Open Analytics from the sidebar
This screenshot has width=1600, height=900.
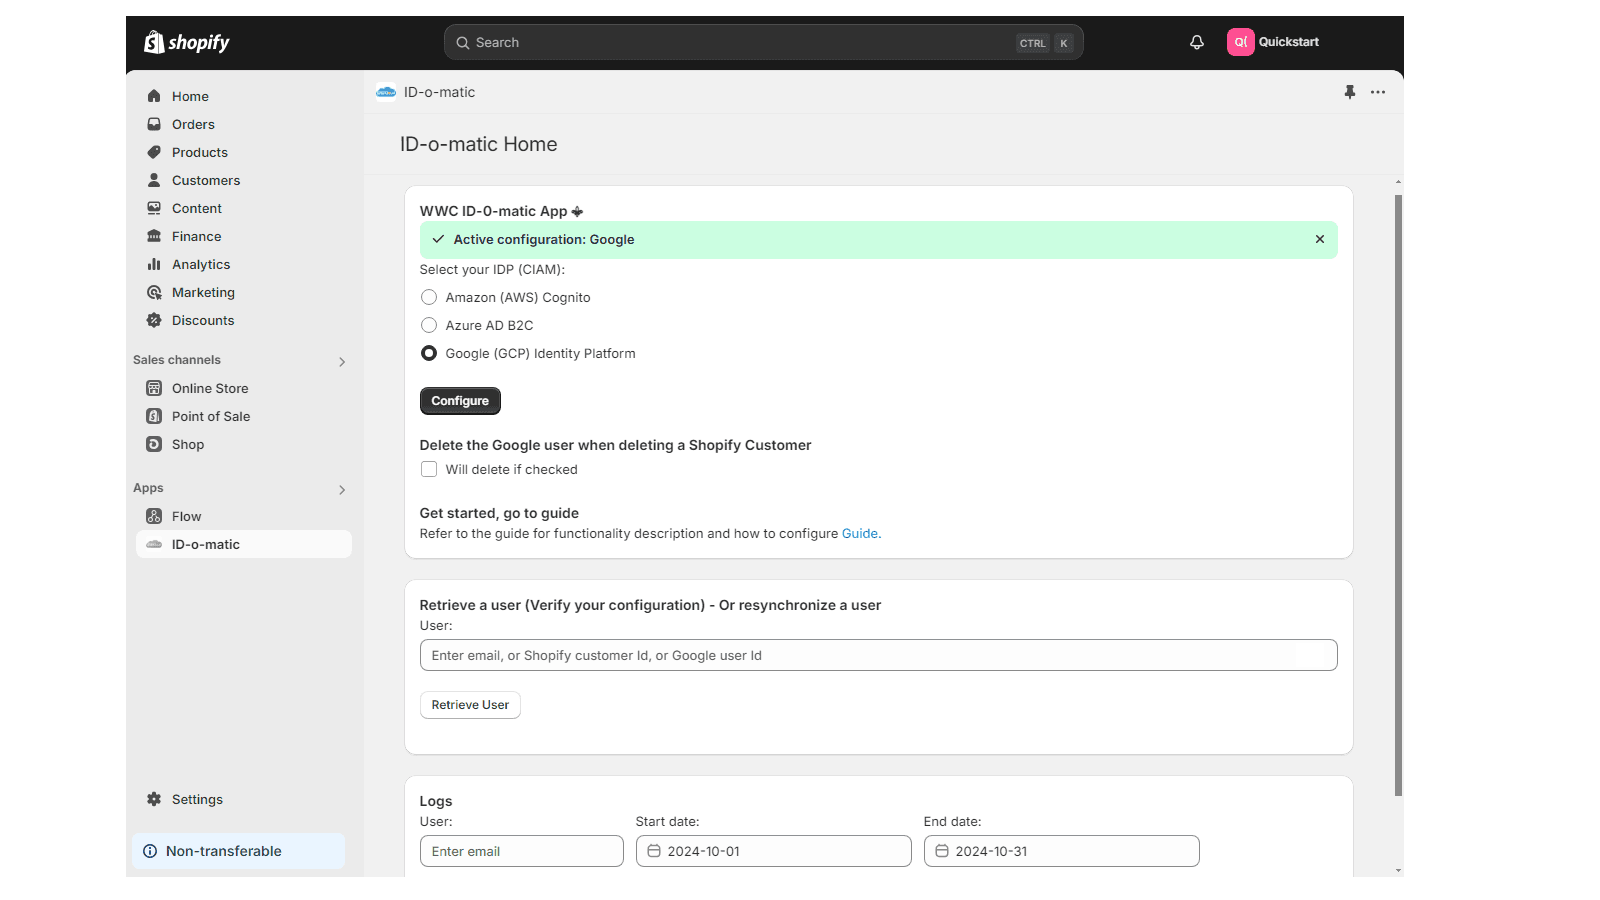click(200, 264)
